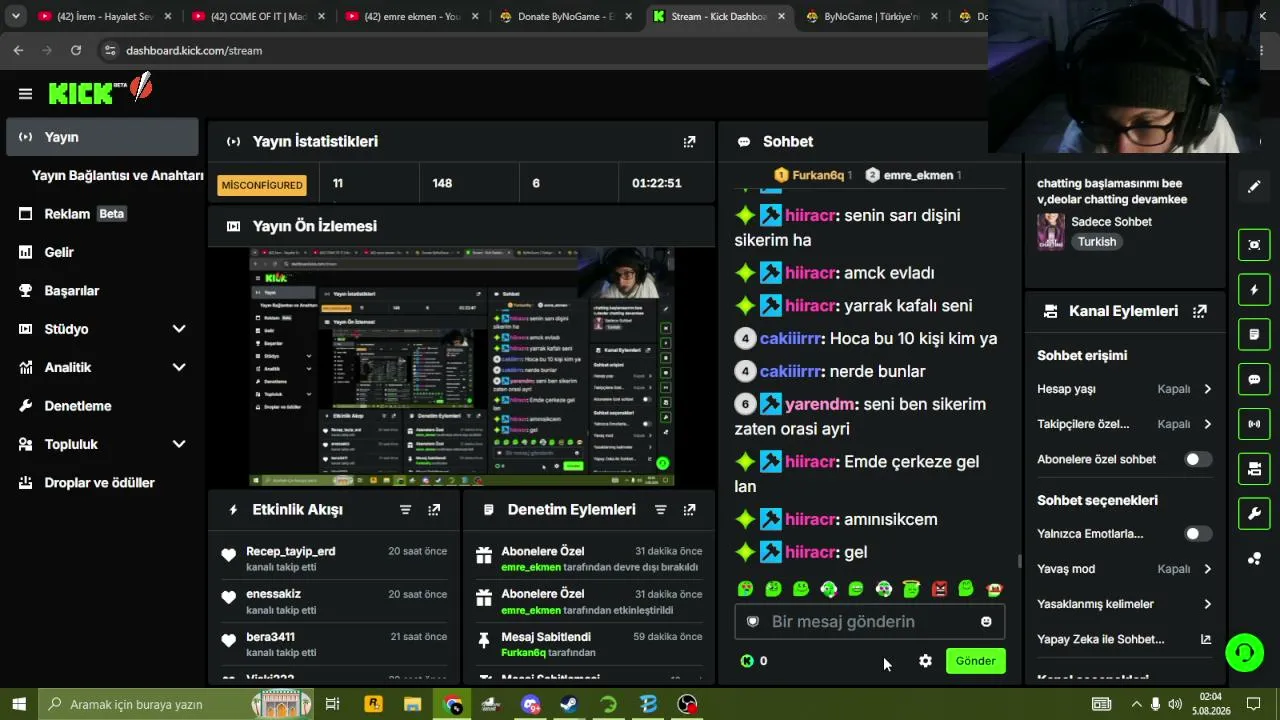Screen dimensions: 1280x720
Task: Toggle the chat bubble icon in right rail
Action: pos(1254,379)
